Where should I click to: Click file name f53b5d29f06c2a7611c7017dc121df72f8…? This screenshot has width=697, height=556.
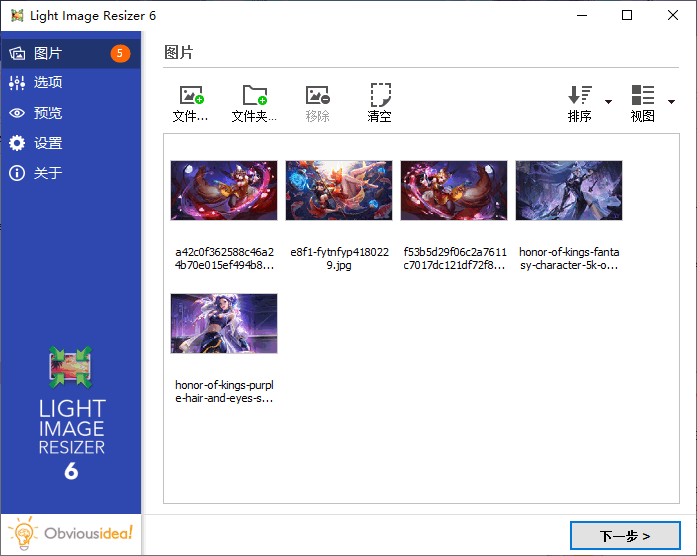tap(454, 259)
